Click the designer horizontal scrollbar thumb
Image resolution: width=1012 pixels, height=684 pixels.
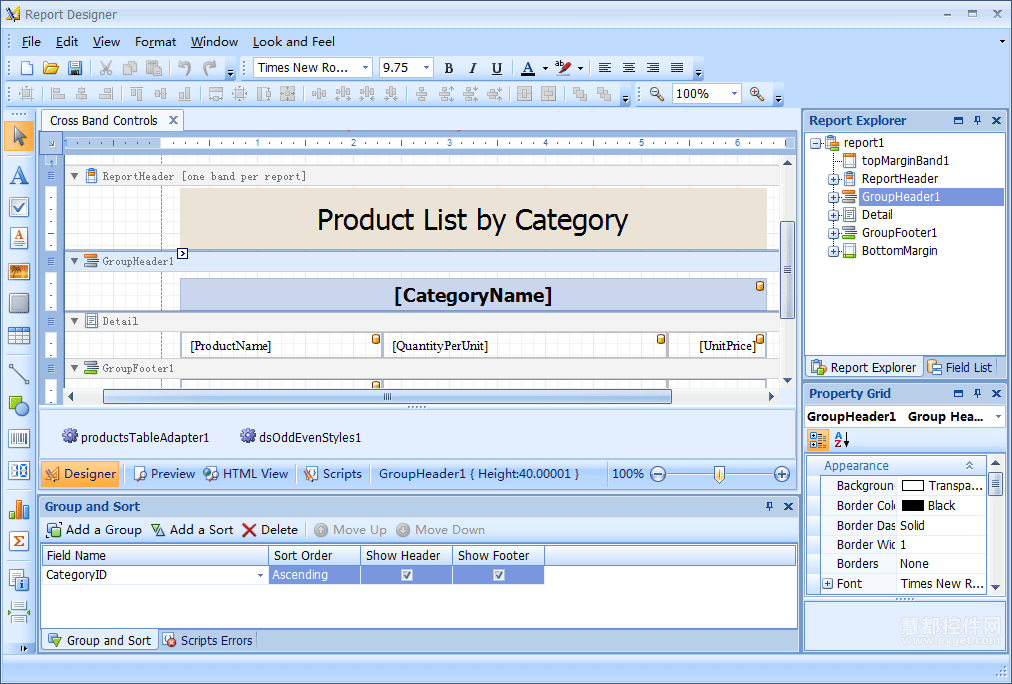[x=387, y=396]
